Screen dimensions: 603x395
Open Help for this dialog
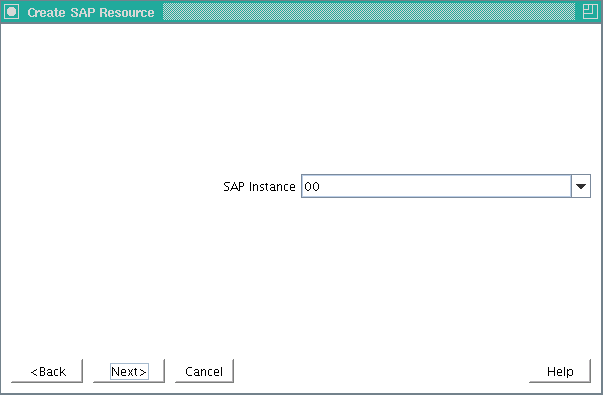click(x=560, y=372)
